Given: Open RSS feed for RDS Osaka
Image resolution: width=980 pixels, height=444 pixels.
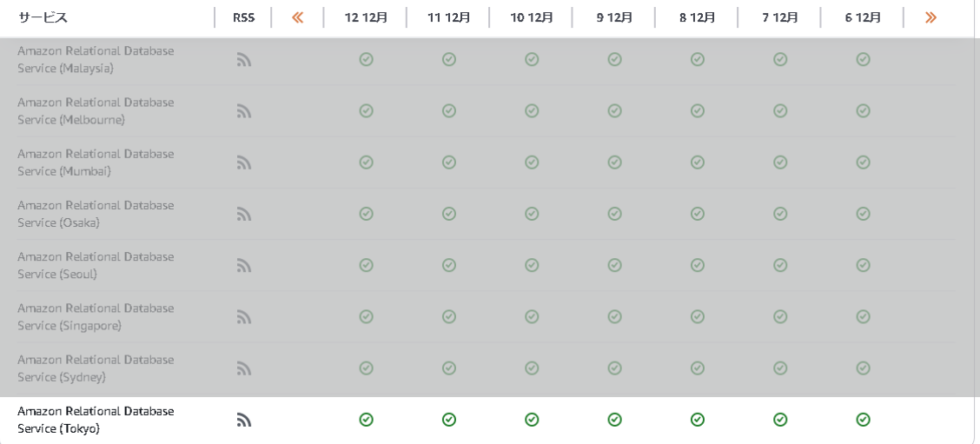Looking at the screenshot, I should tap(244, 214).
